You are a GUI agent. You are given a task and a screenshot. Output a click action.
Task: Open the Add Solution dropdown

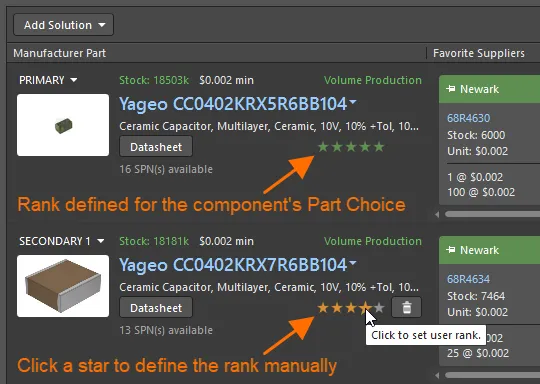pos(63,25)
